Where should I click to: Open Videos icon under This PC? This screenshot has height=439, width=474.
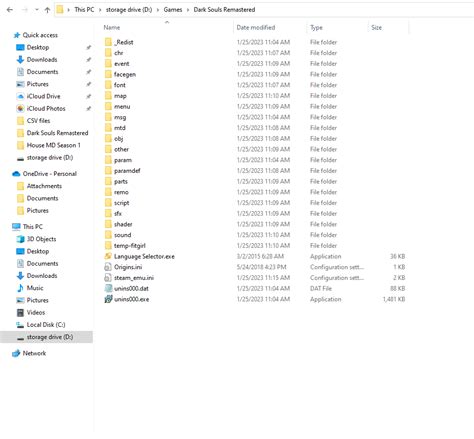click(x=20, y=313)
